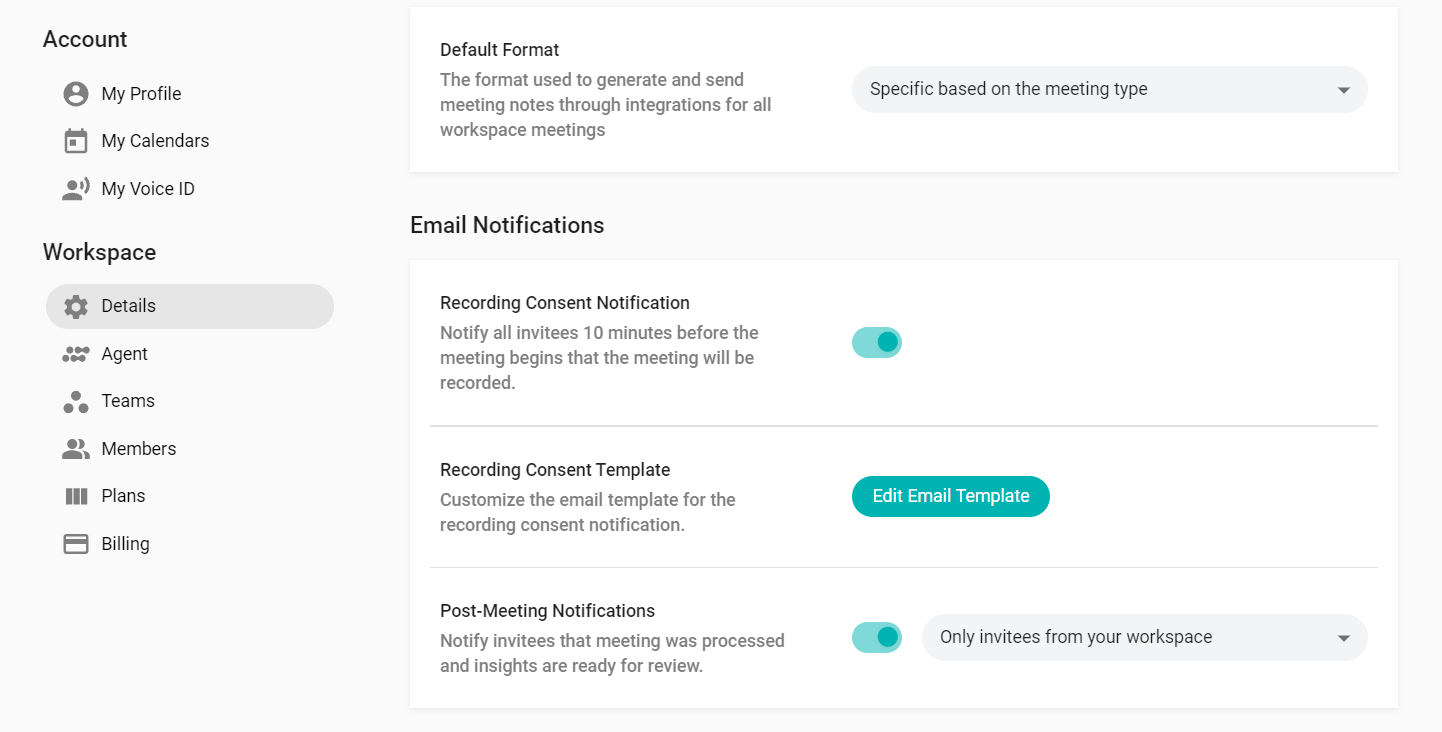
Task: Click the Details gear icon
Action: (76, 306)
